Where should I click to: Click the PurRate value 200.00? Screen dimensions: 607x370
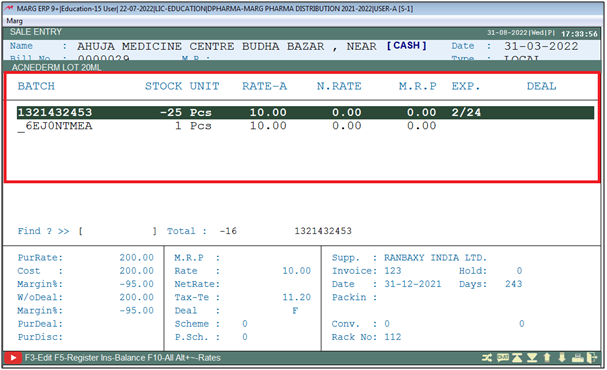coord(136,258)
